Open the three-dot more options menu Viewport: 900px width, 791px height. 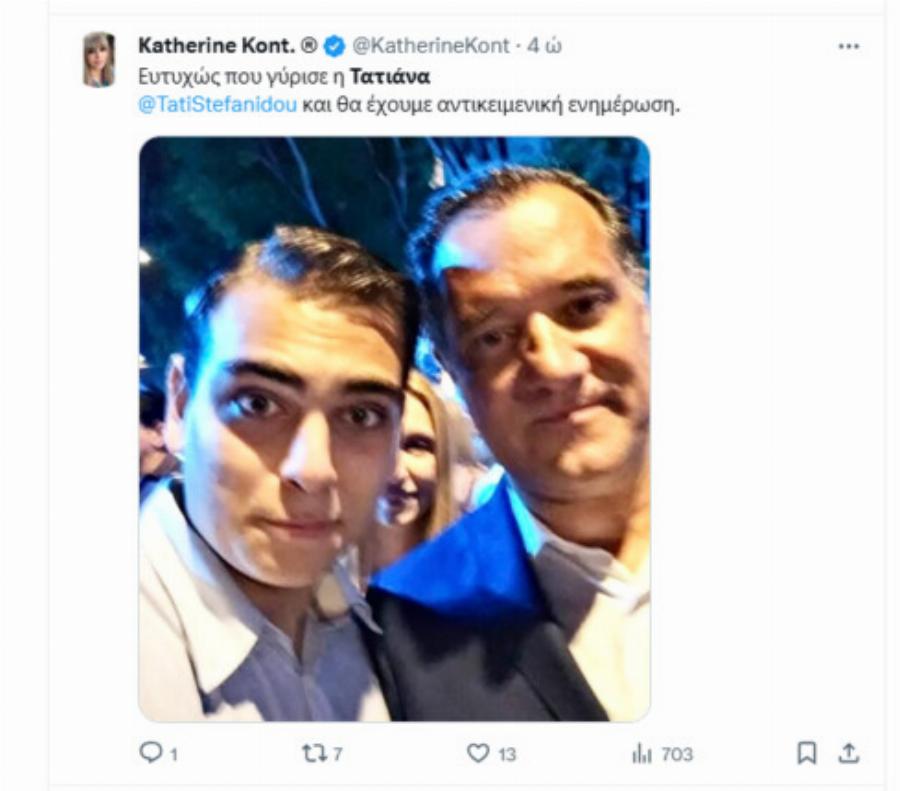point(849,47)
